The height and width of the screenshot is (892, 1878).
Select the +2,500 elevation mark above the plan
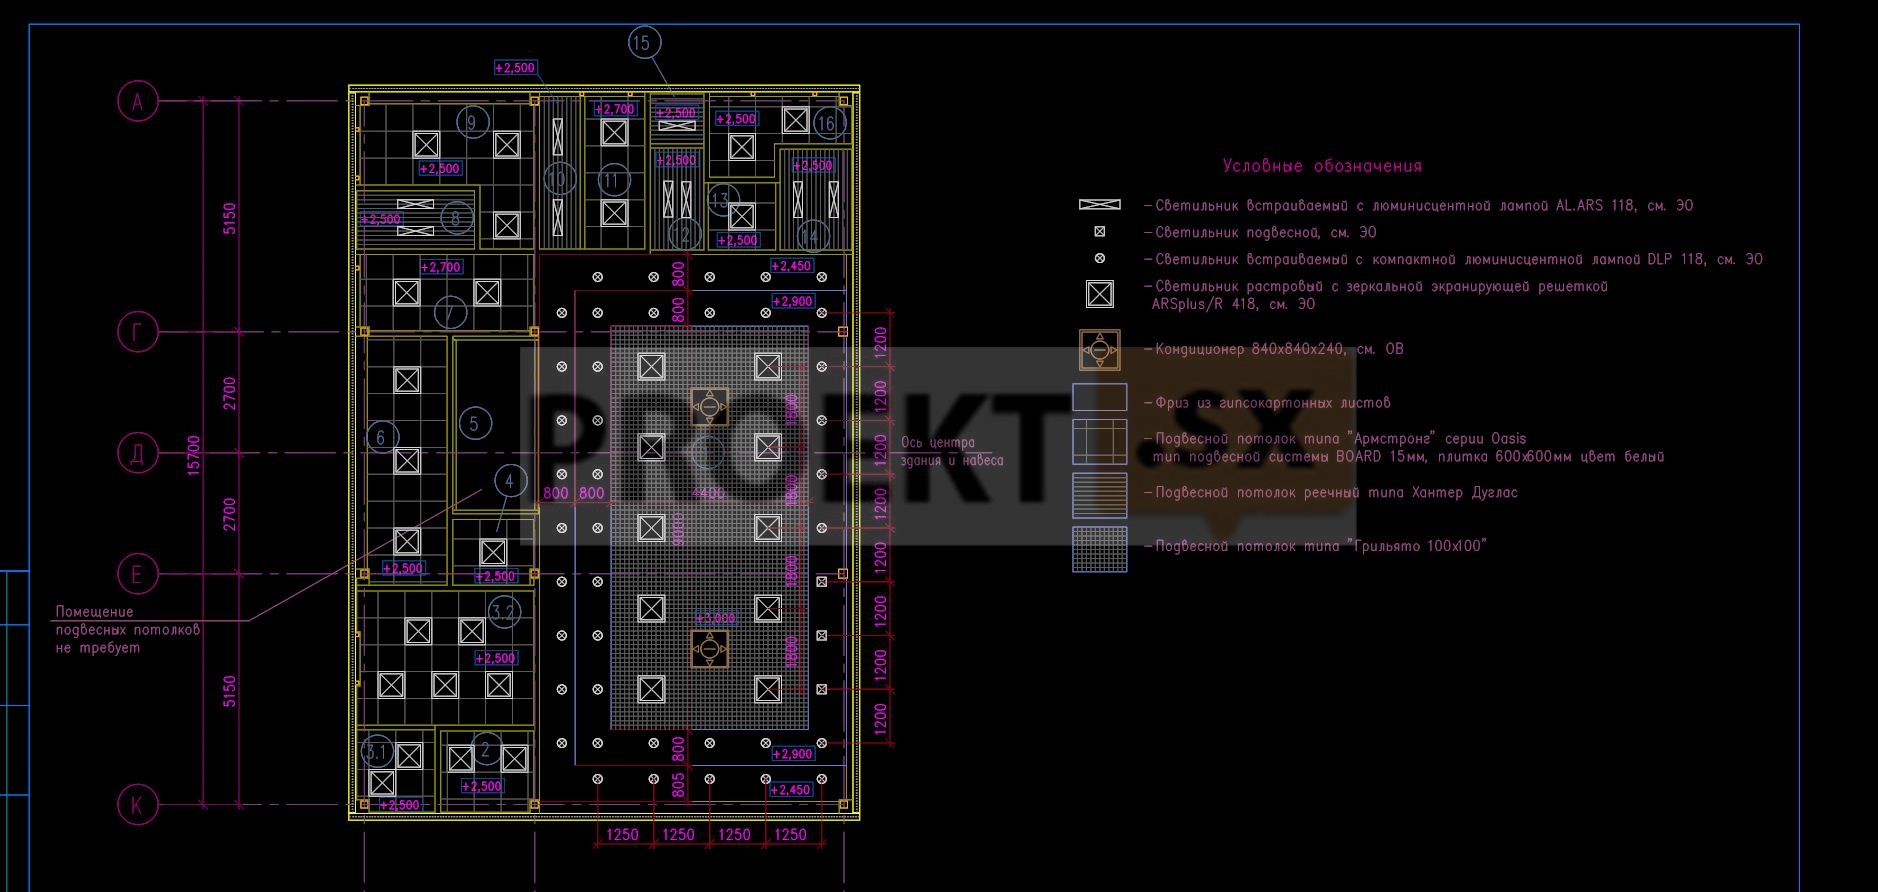(516, 68)
